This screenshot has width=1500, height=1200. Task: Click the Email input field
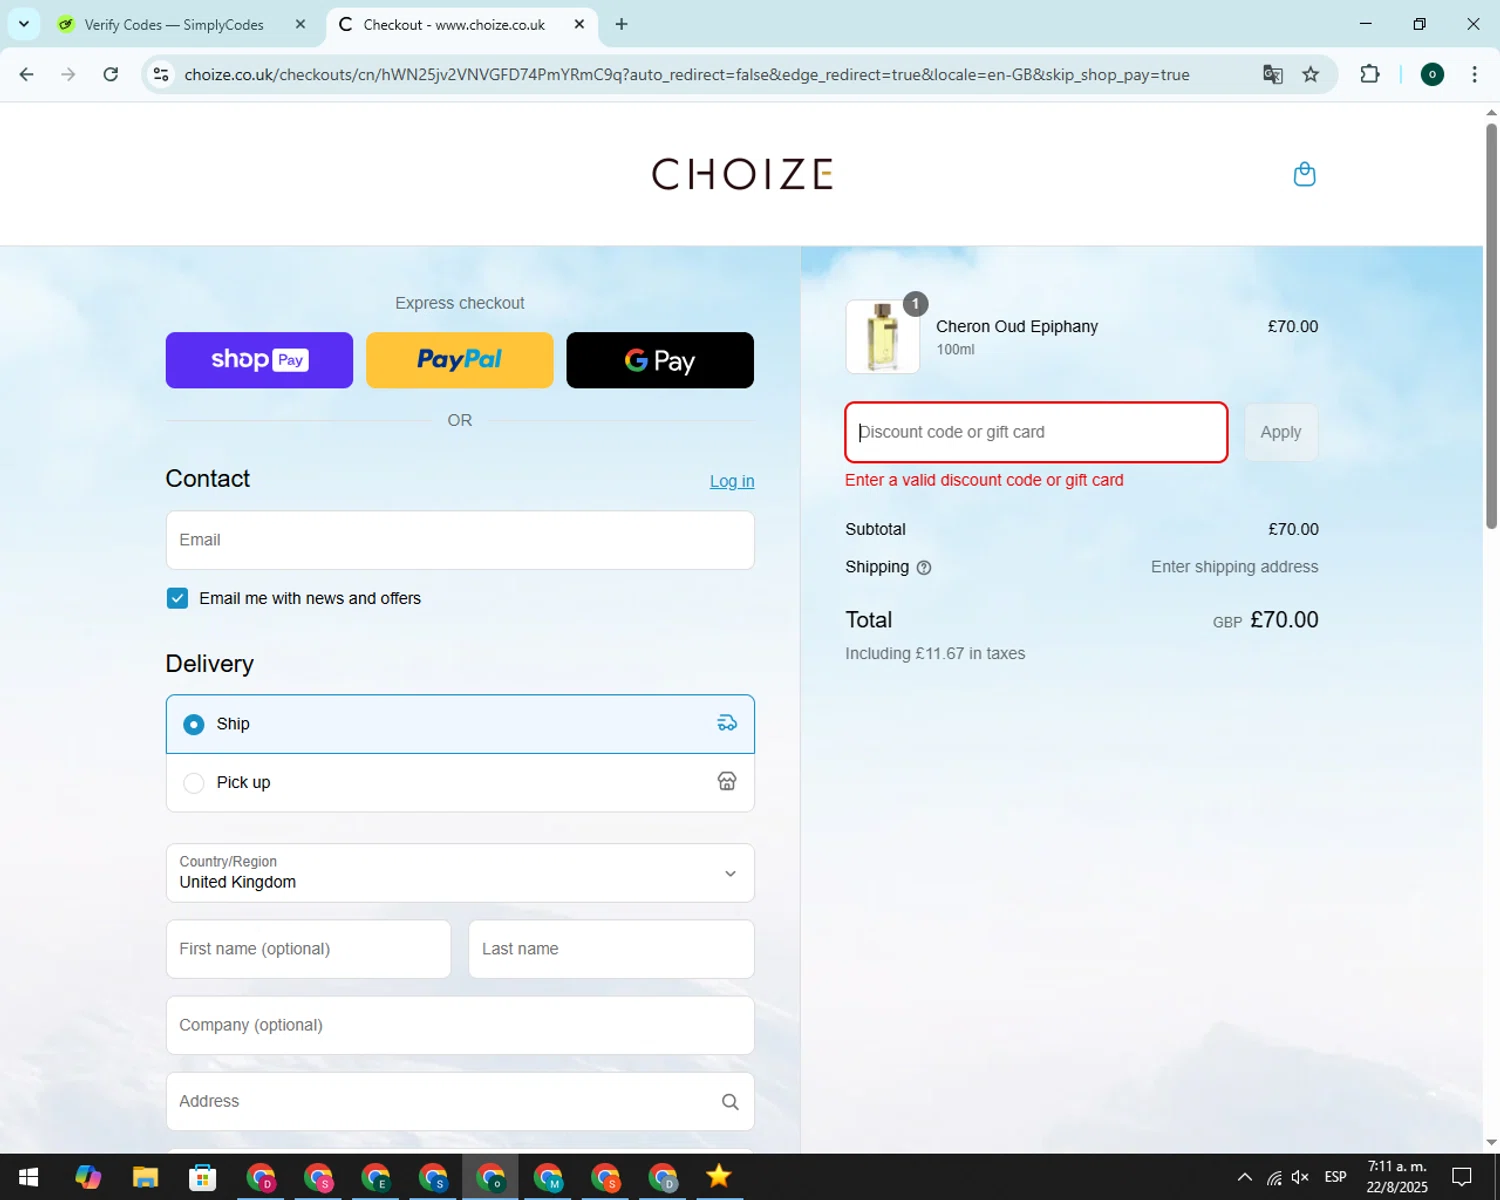click(x=460, y=540)
